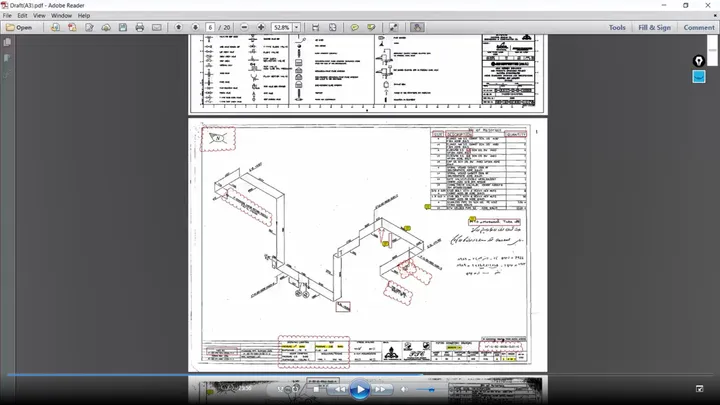
Task: Open the bookmarks panel in left sidebar
Action: [x=7, y=58]
